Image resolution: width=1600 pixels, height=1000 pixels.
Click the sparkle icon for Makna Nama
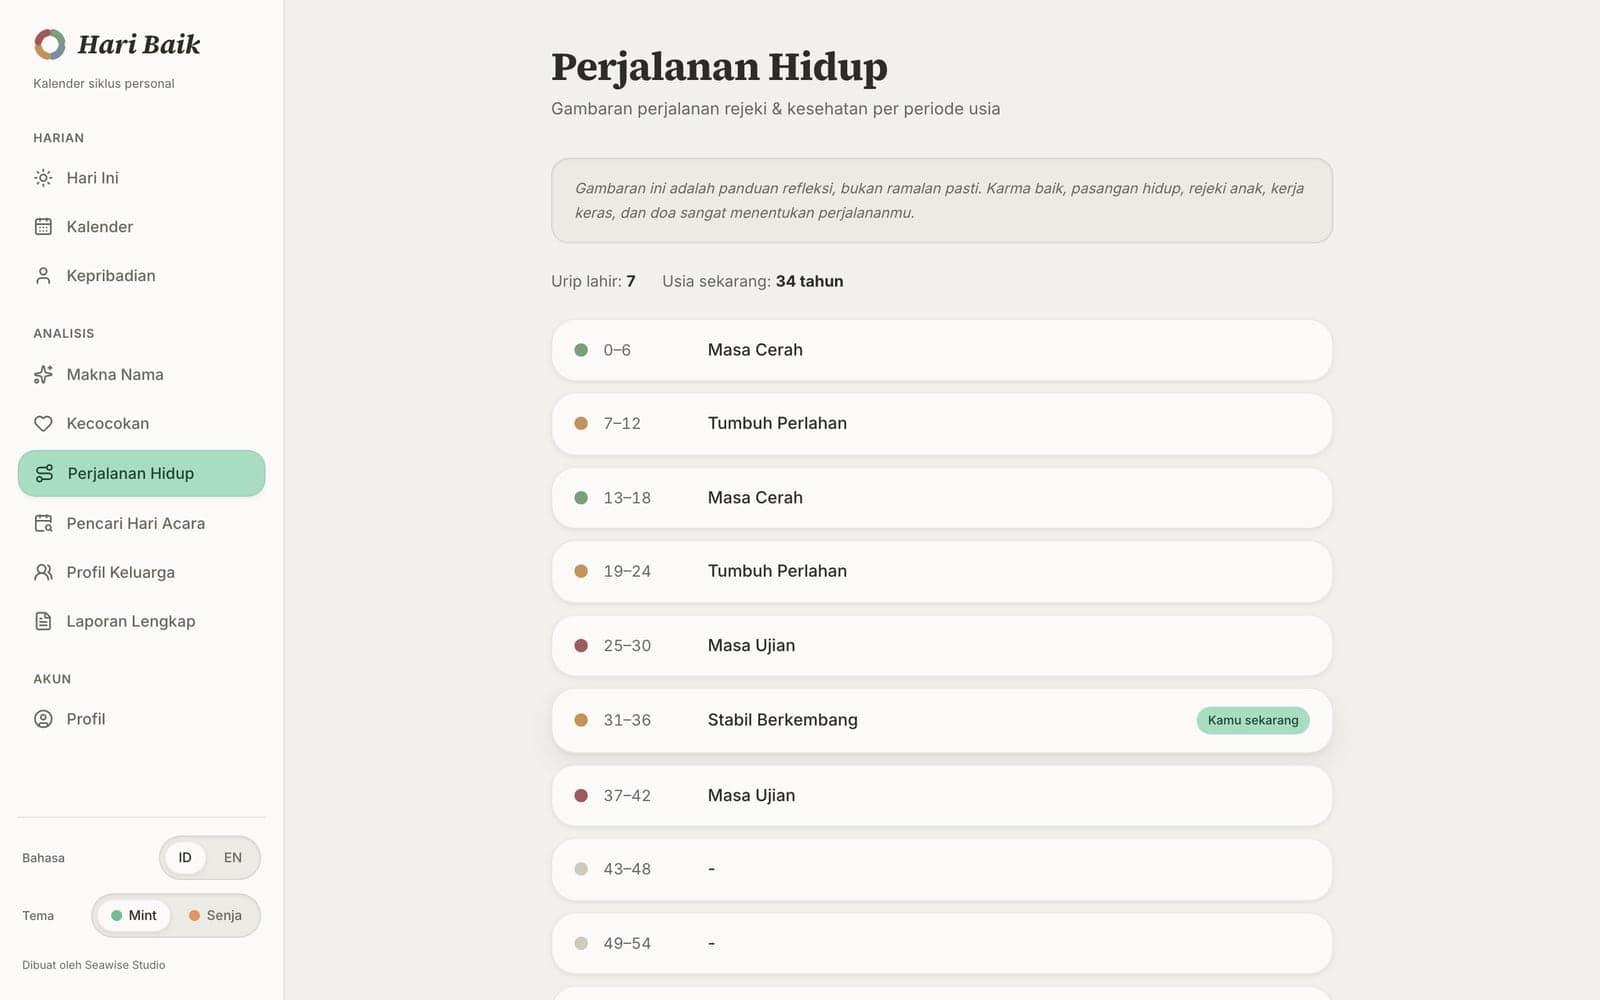point(43,375)
